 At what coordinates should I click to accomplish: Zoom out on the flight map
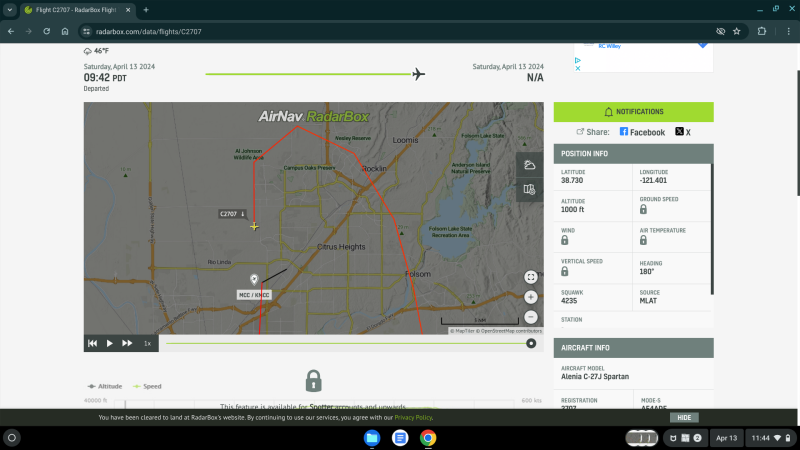point(531,317)
